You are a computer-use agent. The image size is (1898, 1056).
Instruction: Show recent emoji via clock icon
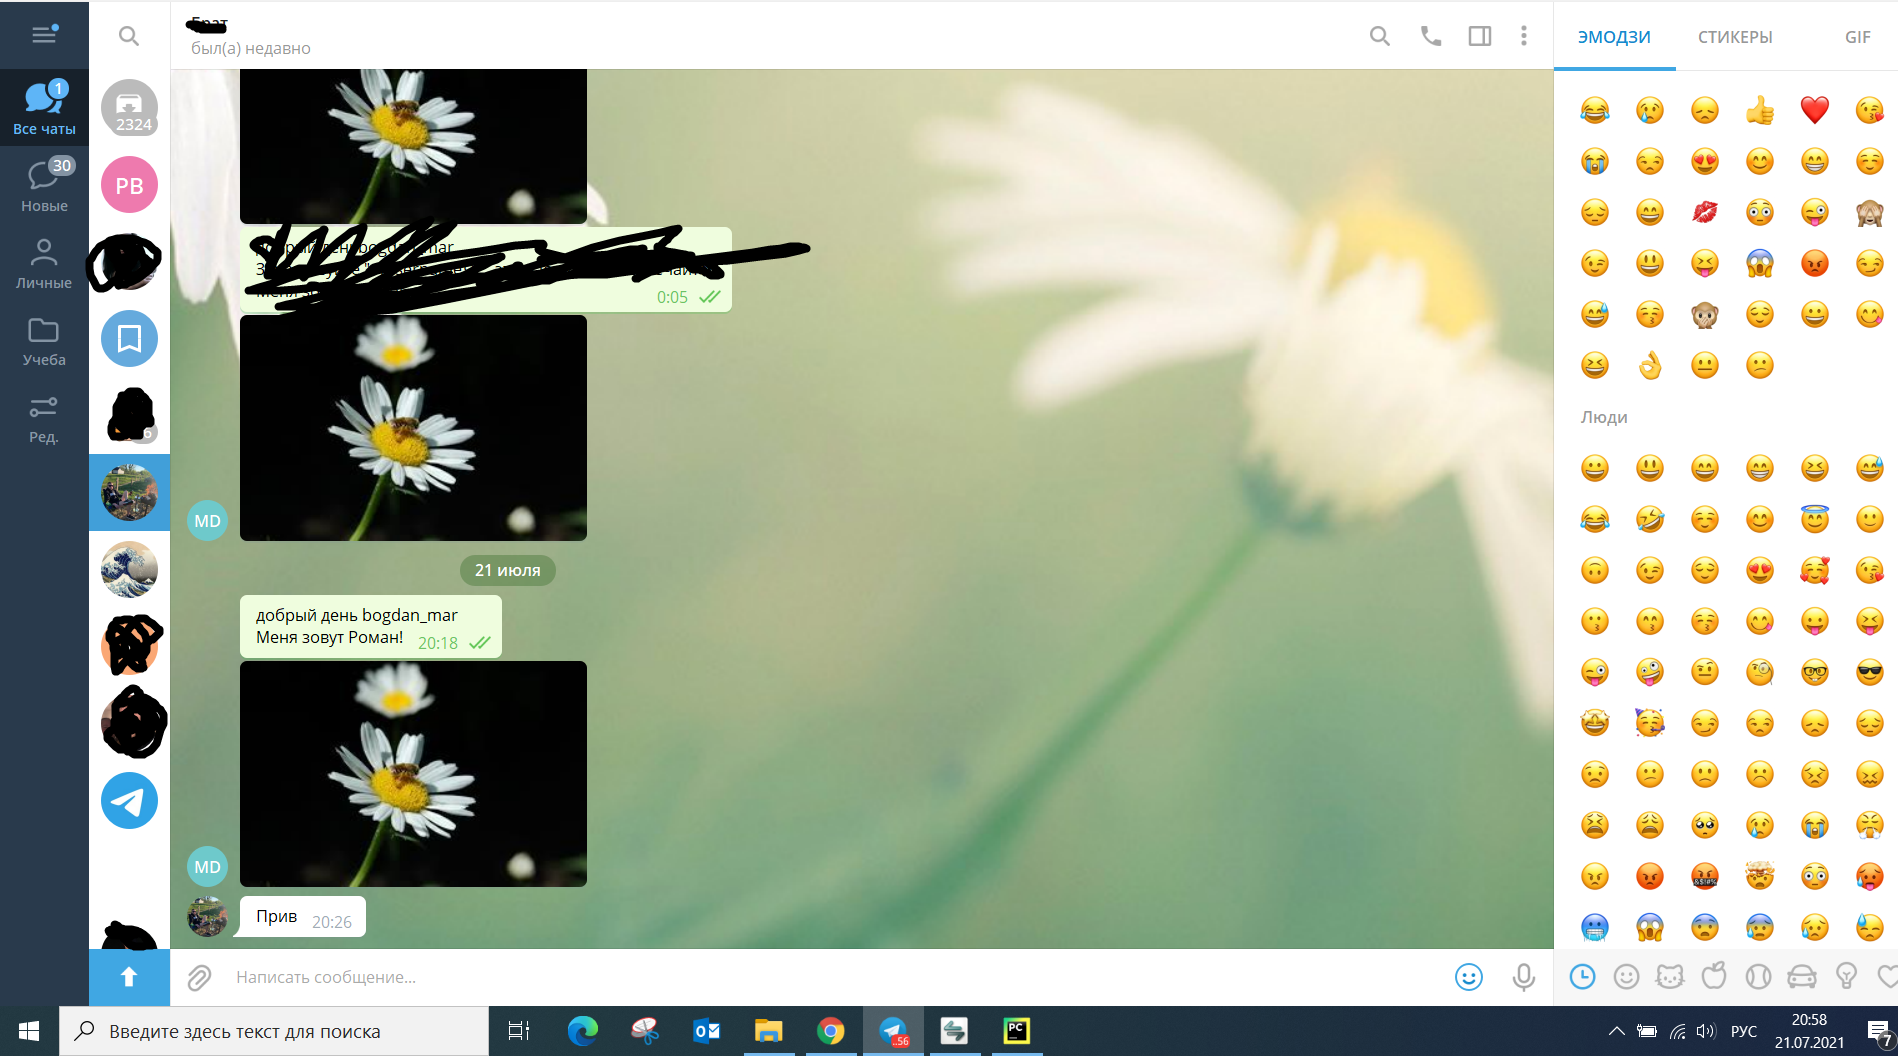click(x=1582, y=977)
